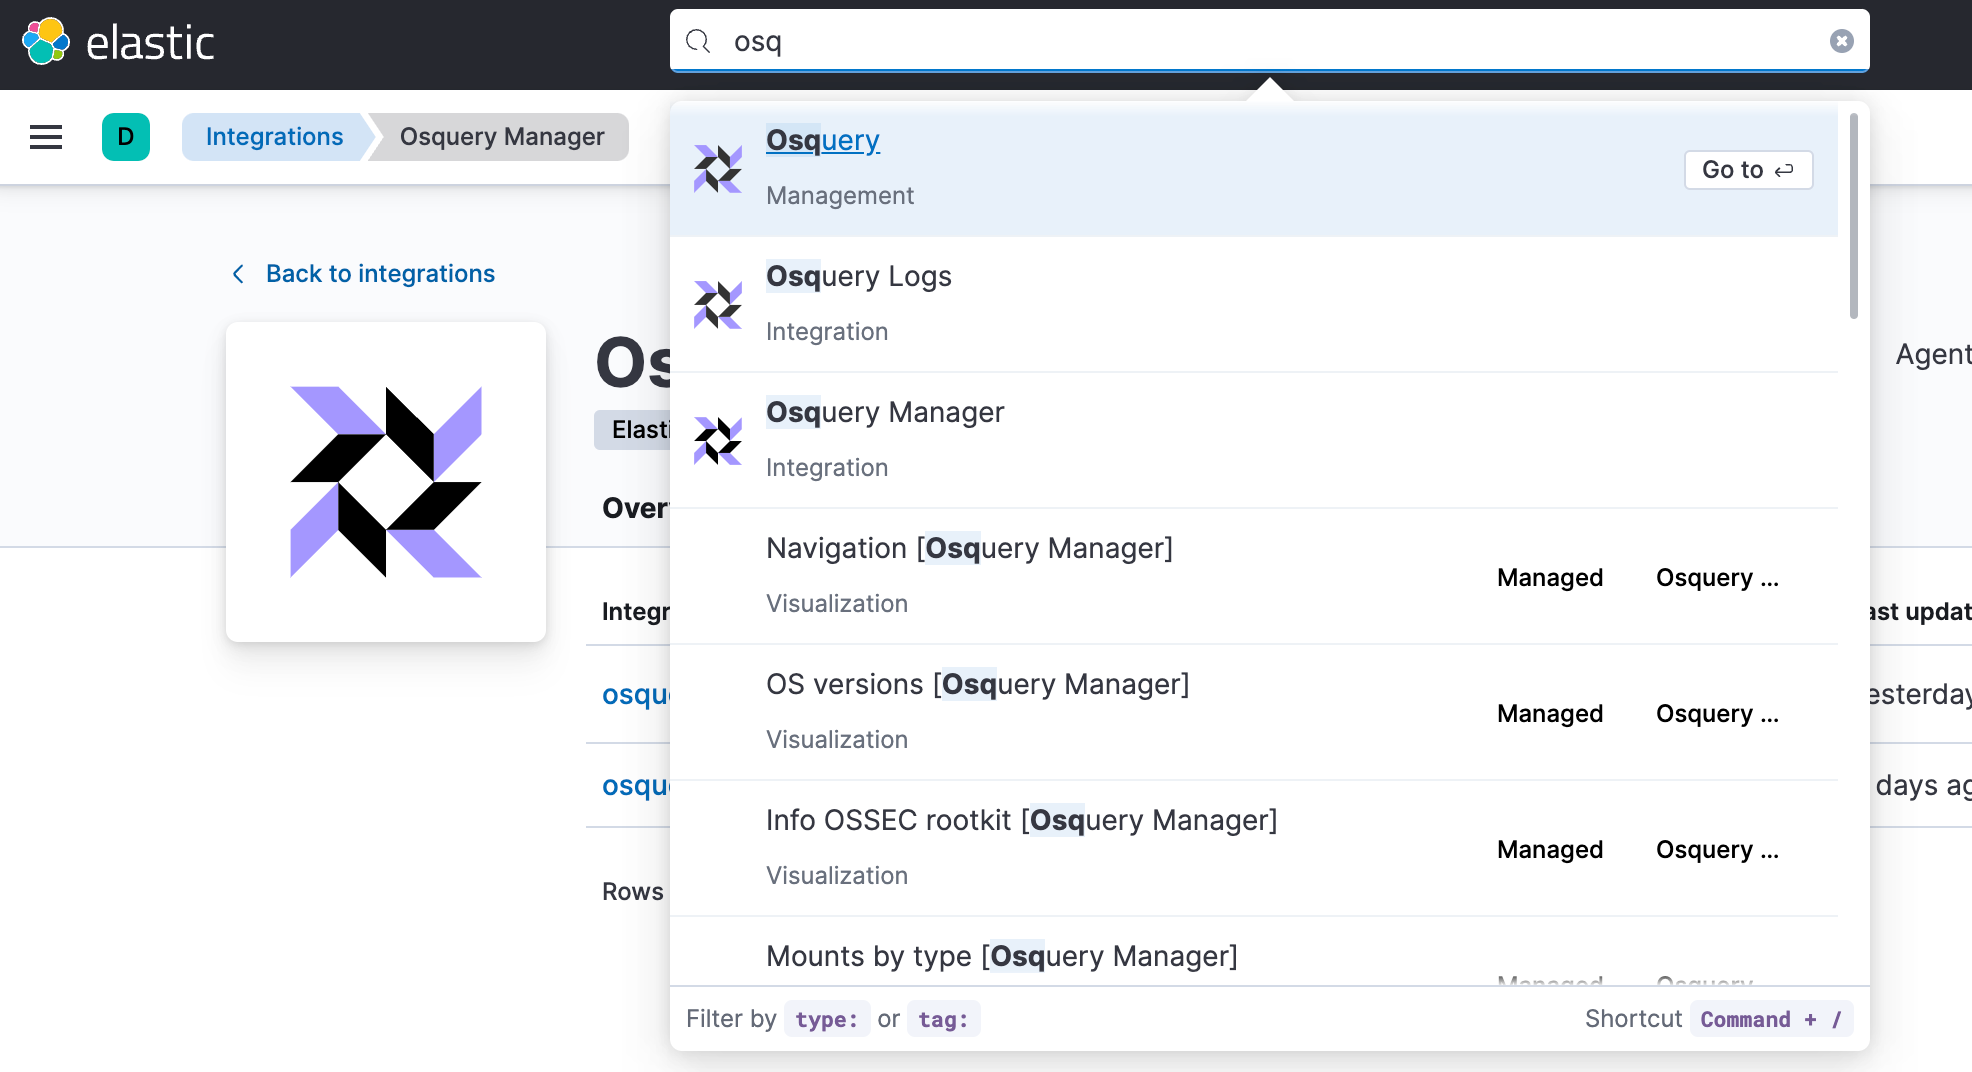Screen dimensions: 1972x1072
Task: Click the Elastic logo
Action: click(x=118, y=42)
